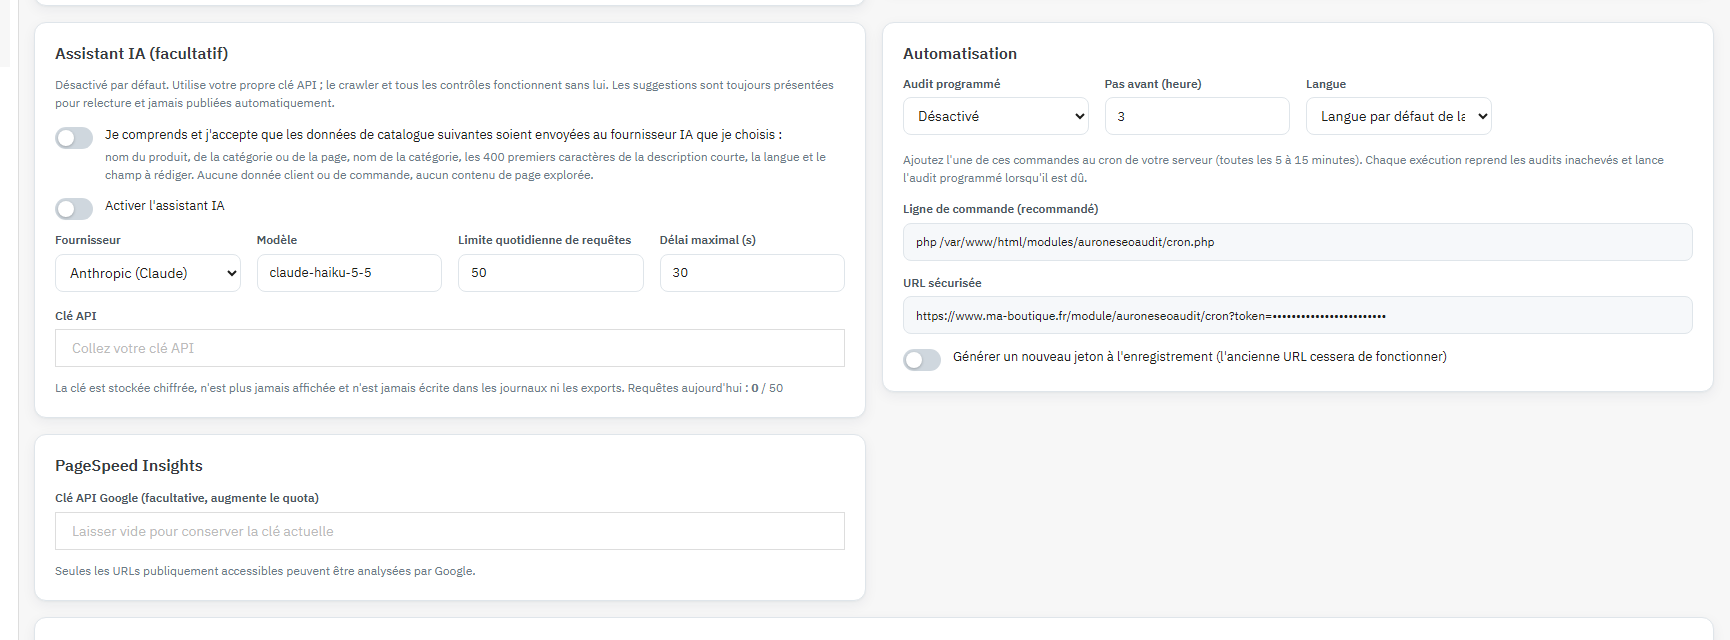Click the Clé API Google input field
1730x640 pixels.
pyautogui.click(x=450, y=531)
